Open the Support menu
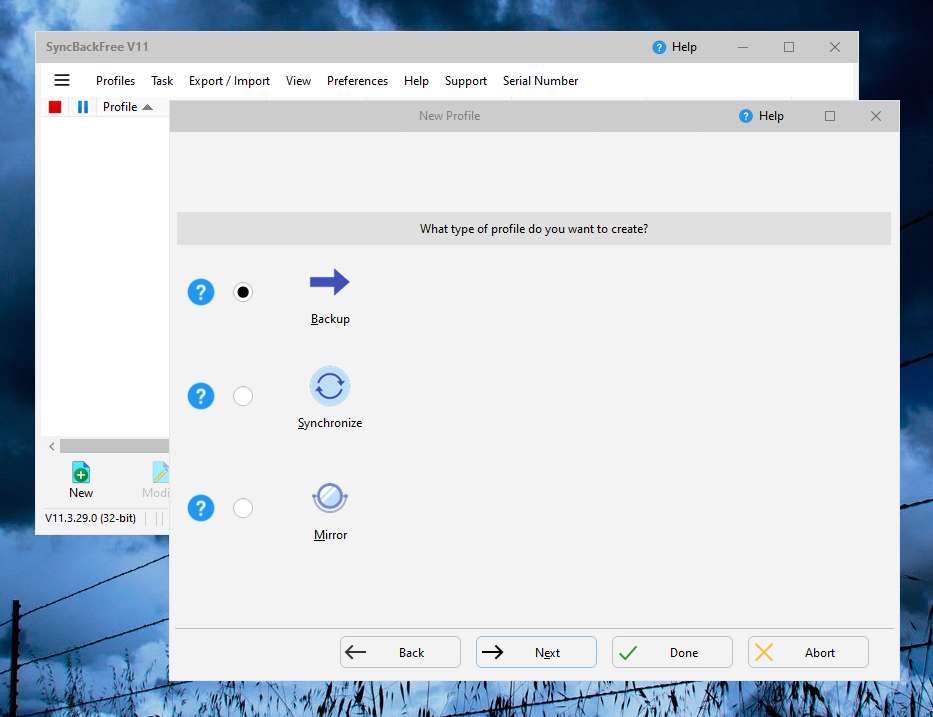 (465, 80)
